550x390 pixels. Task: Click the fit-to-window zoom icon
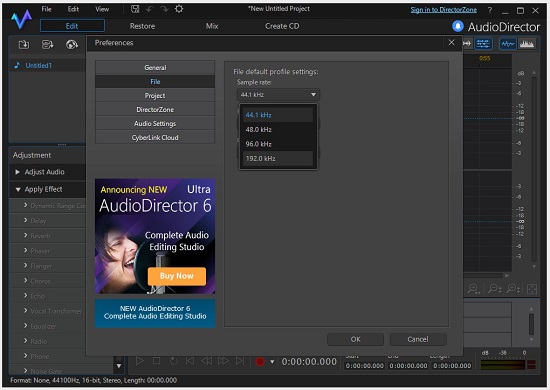(x=532, y=289)
